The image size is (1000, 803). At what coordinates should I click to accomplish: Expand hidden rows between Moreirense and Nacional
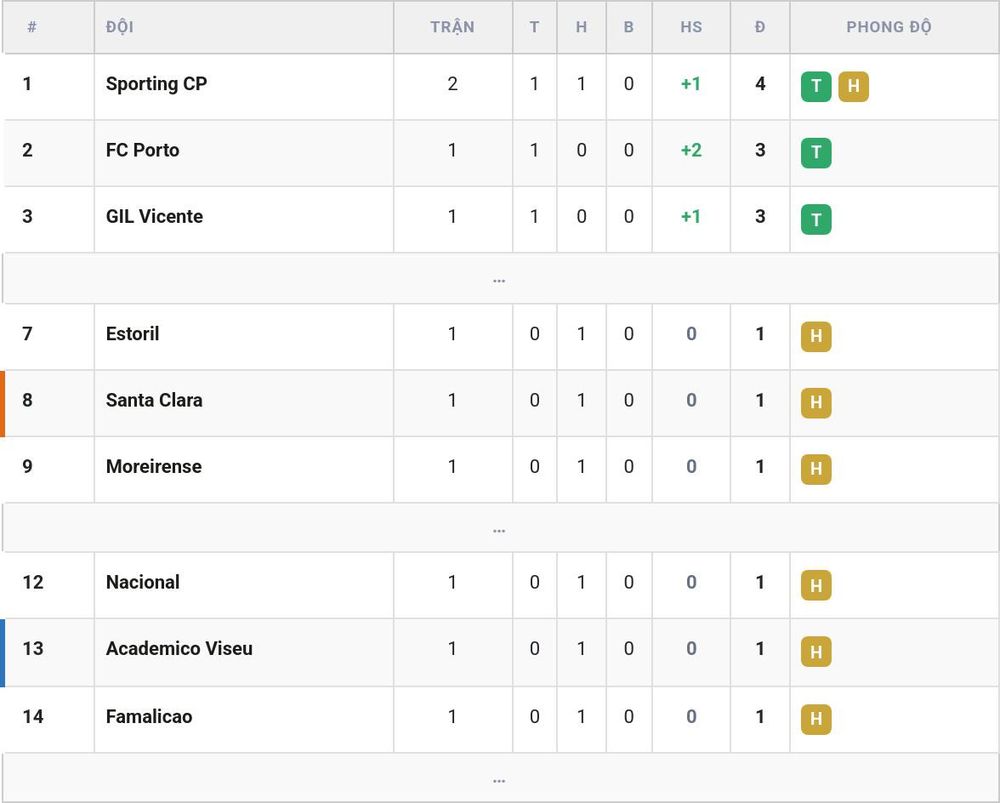tap(499, 528)
